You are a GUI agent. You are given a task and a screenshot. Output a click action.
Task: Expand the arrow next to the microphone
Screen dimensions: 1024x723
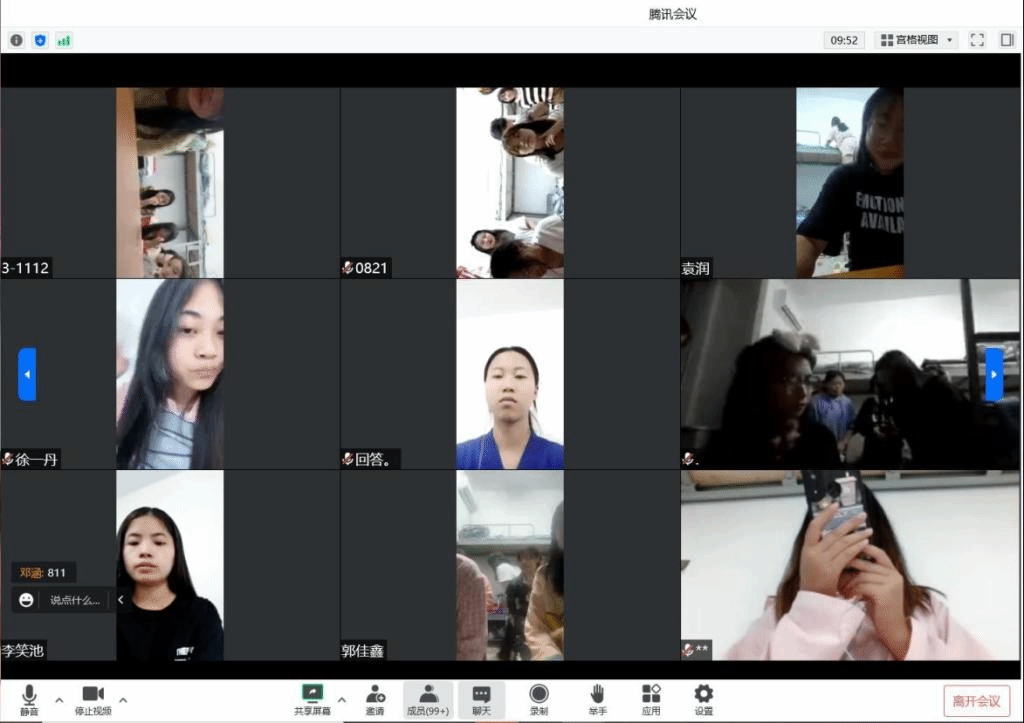(58, 699)
